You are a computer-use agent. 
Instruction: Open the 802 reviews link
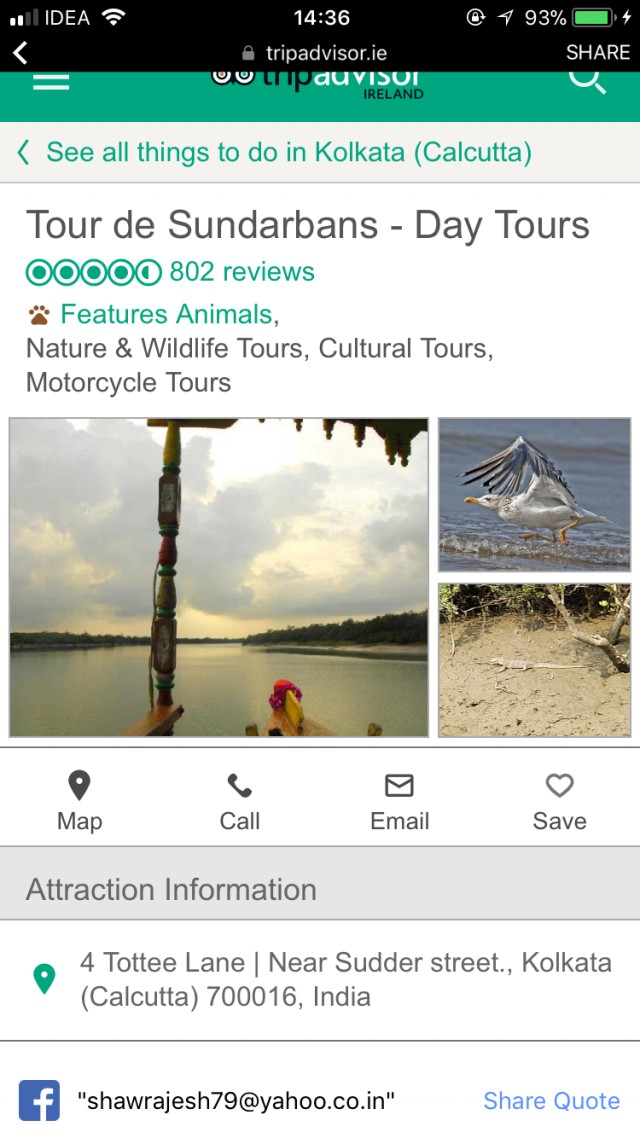click(242, 272)
